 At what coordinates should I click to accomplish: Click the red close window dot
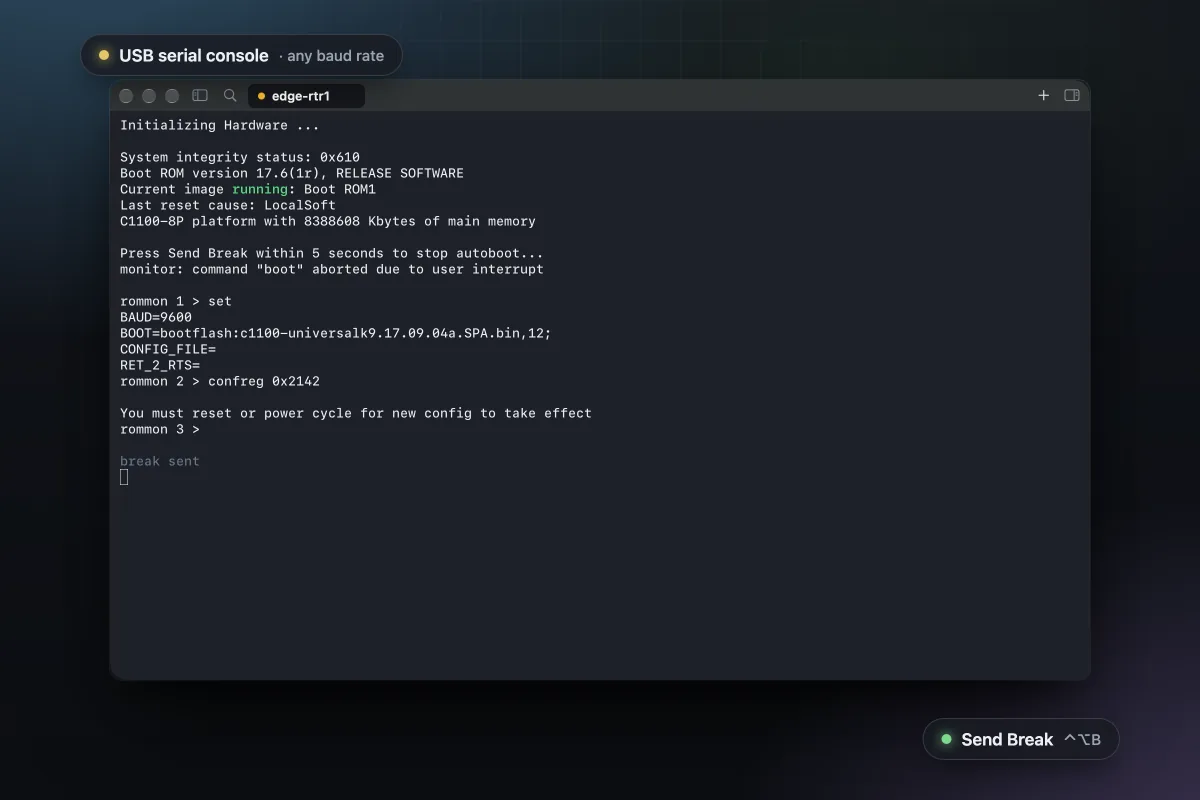[126, 96]
